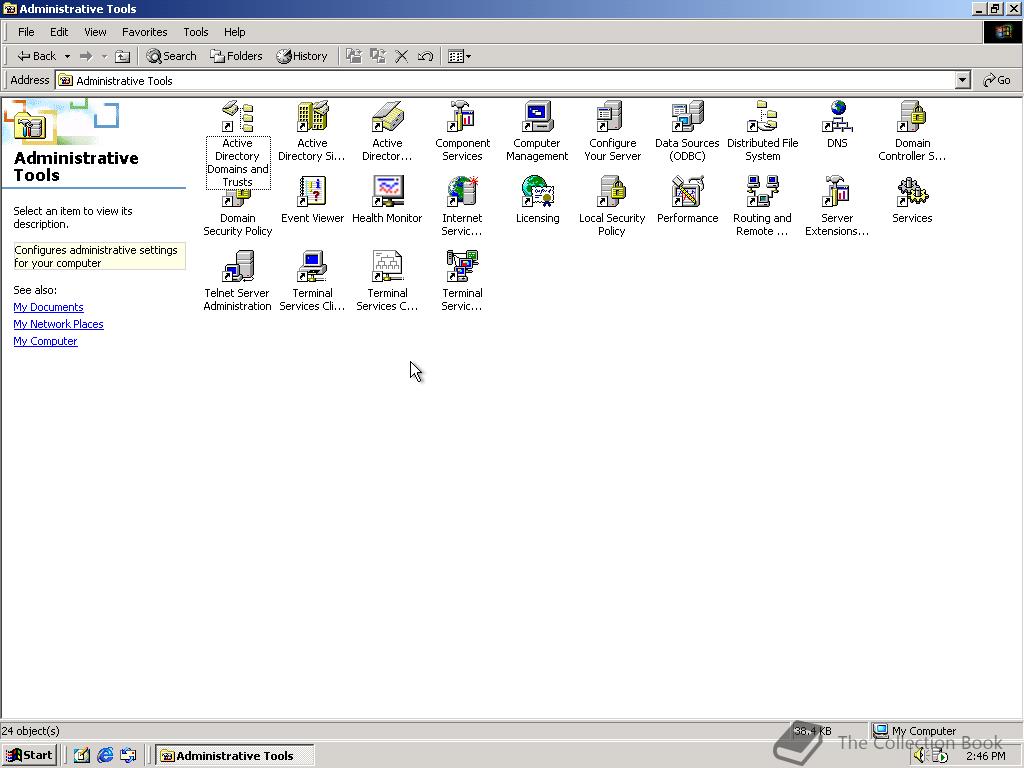
Task: Launch Internet Explorer from quick launch
Action: point(105,756)
